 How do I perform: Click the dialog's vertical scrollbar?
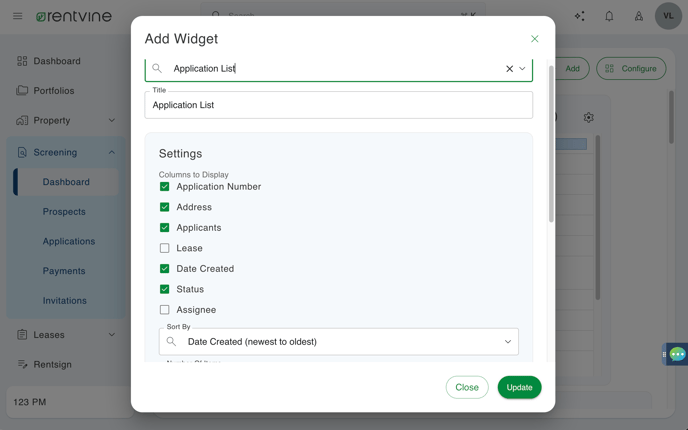[551, 144]
